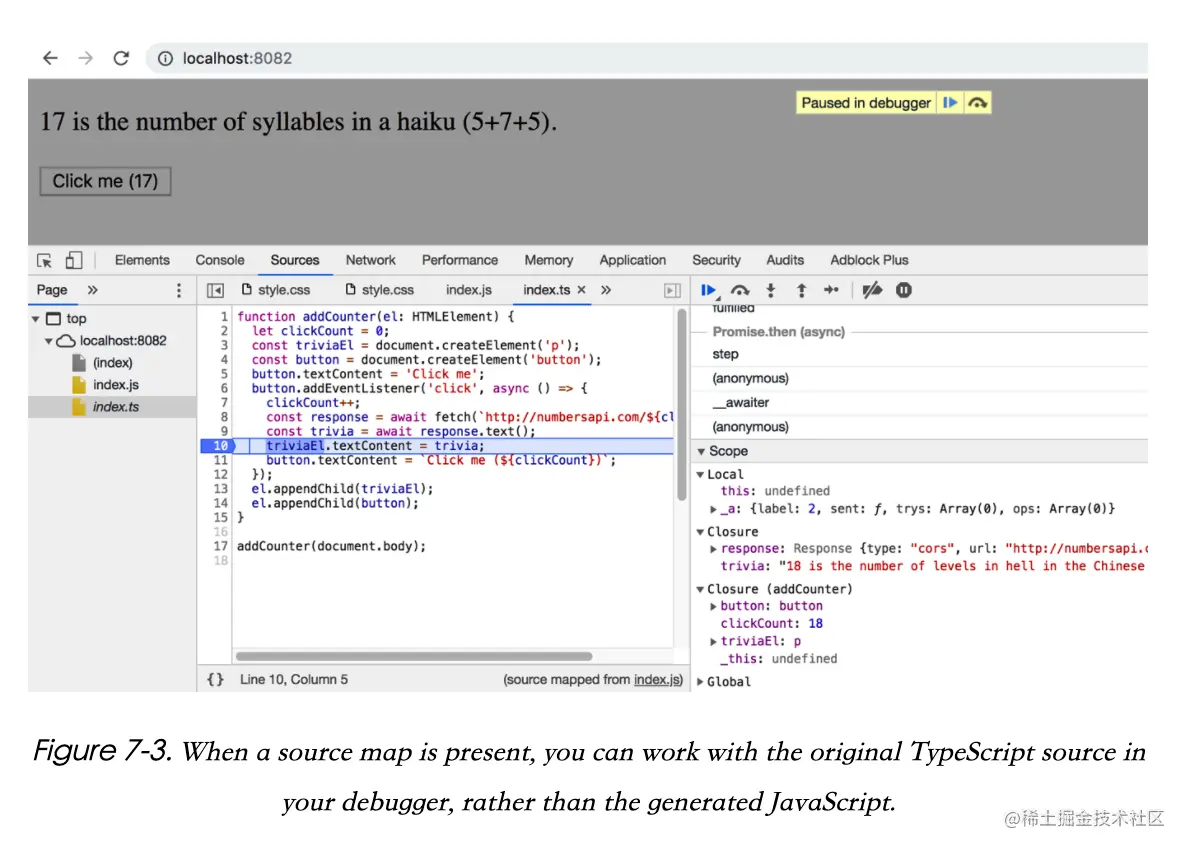Viewport: 1188px width, 852px height.
Task: Step into next function call
Action: click(771, 290)
